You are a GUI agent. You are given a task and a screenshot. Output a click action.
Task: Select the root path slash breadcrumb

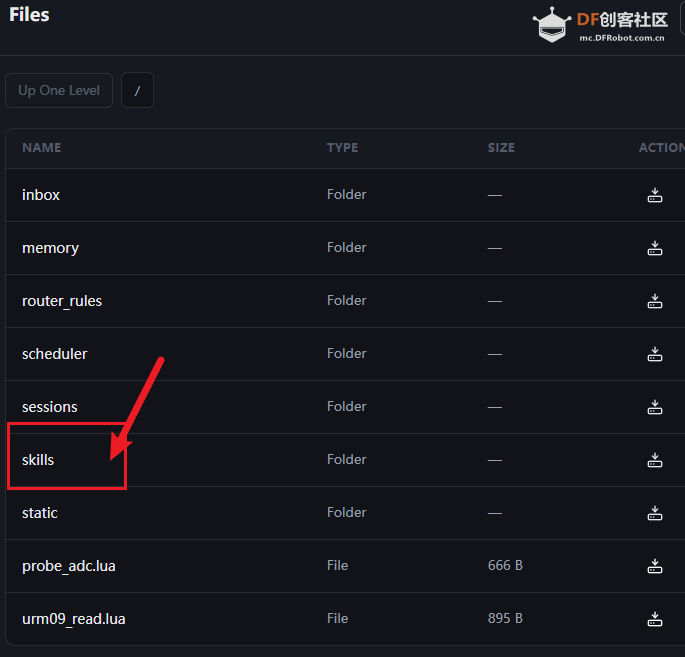[x=137, y=90]
